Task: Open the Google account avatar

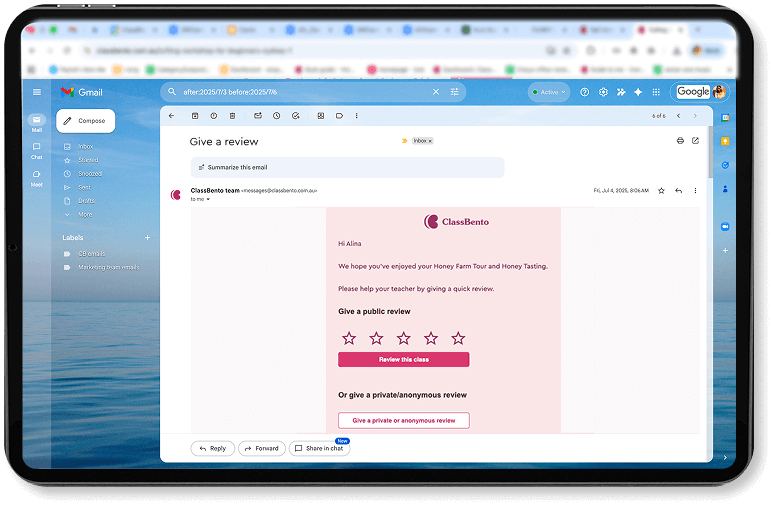Action: point(719,92)
